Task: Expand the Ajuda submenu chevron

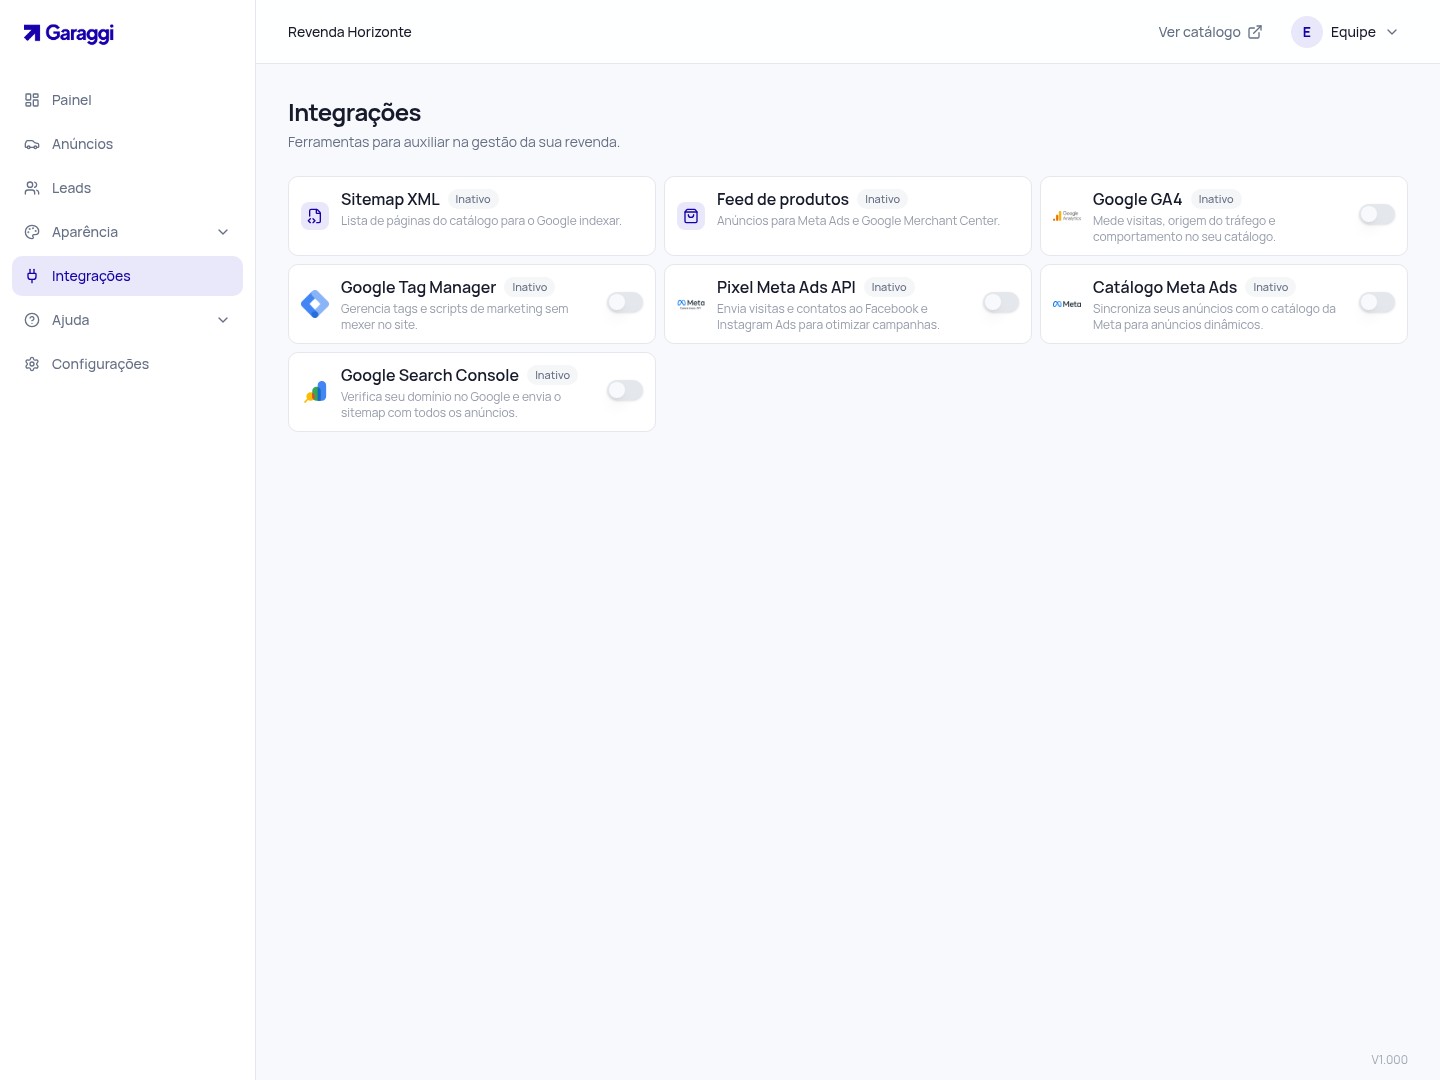Action: tap(223, 320)
